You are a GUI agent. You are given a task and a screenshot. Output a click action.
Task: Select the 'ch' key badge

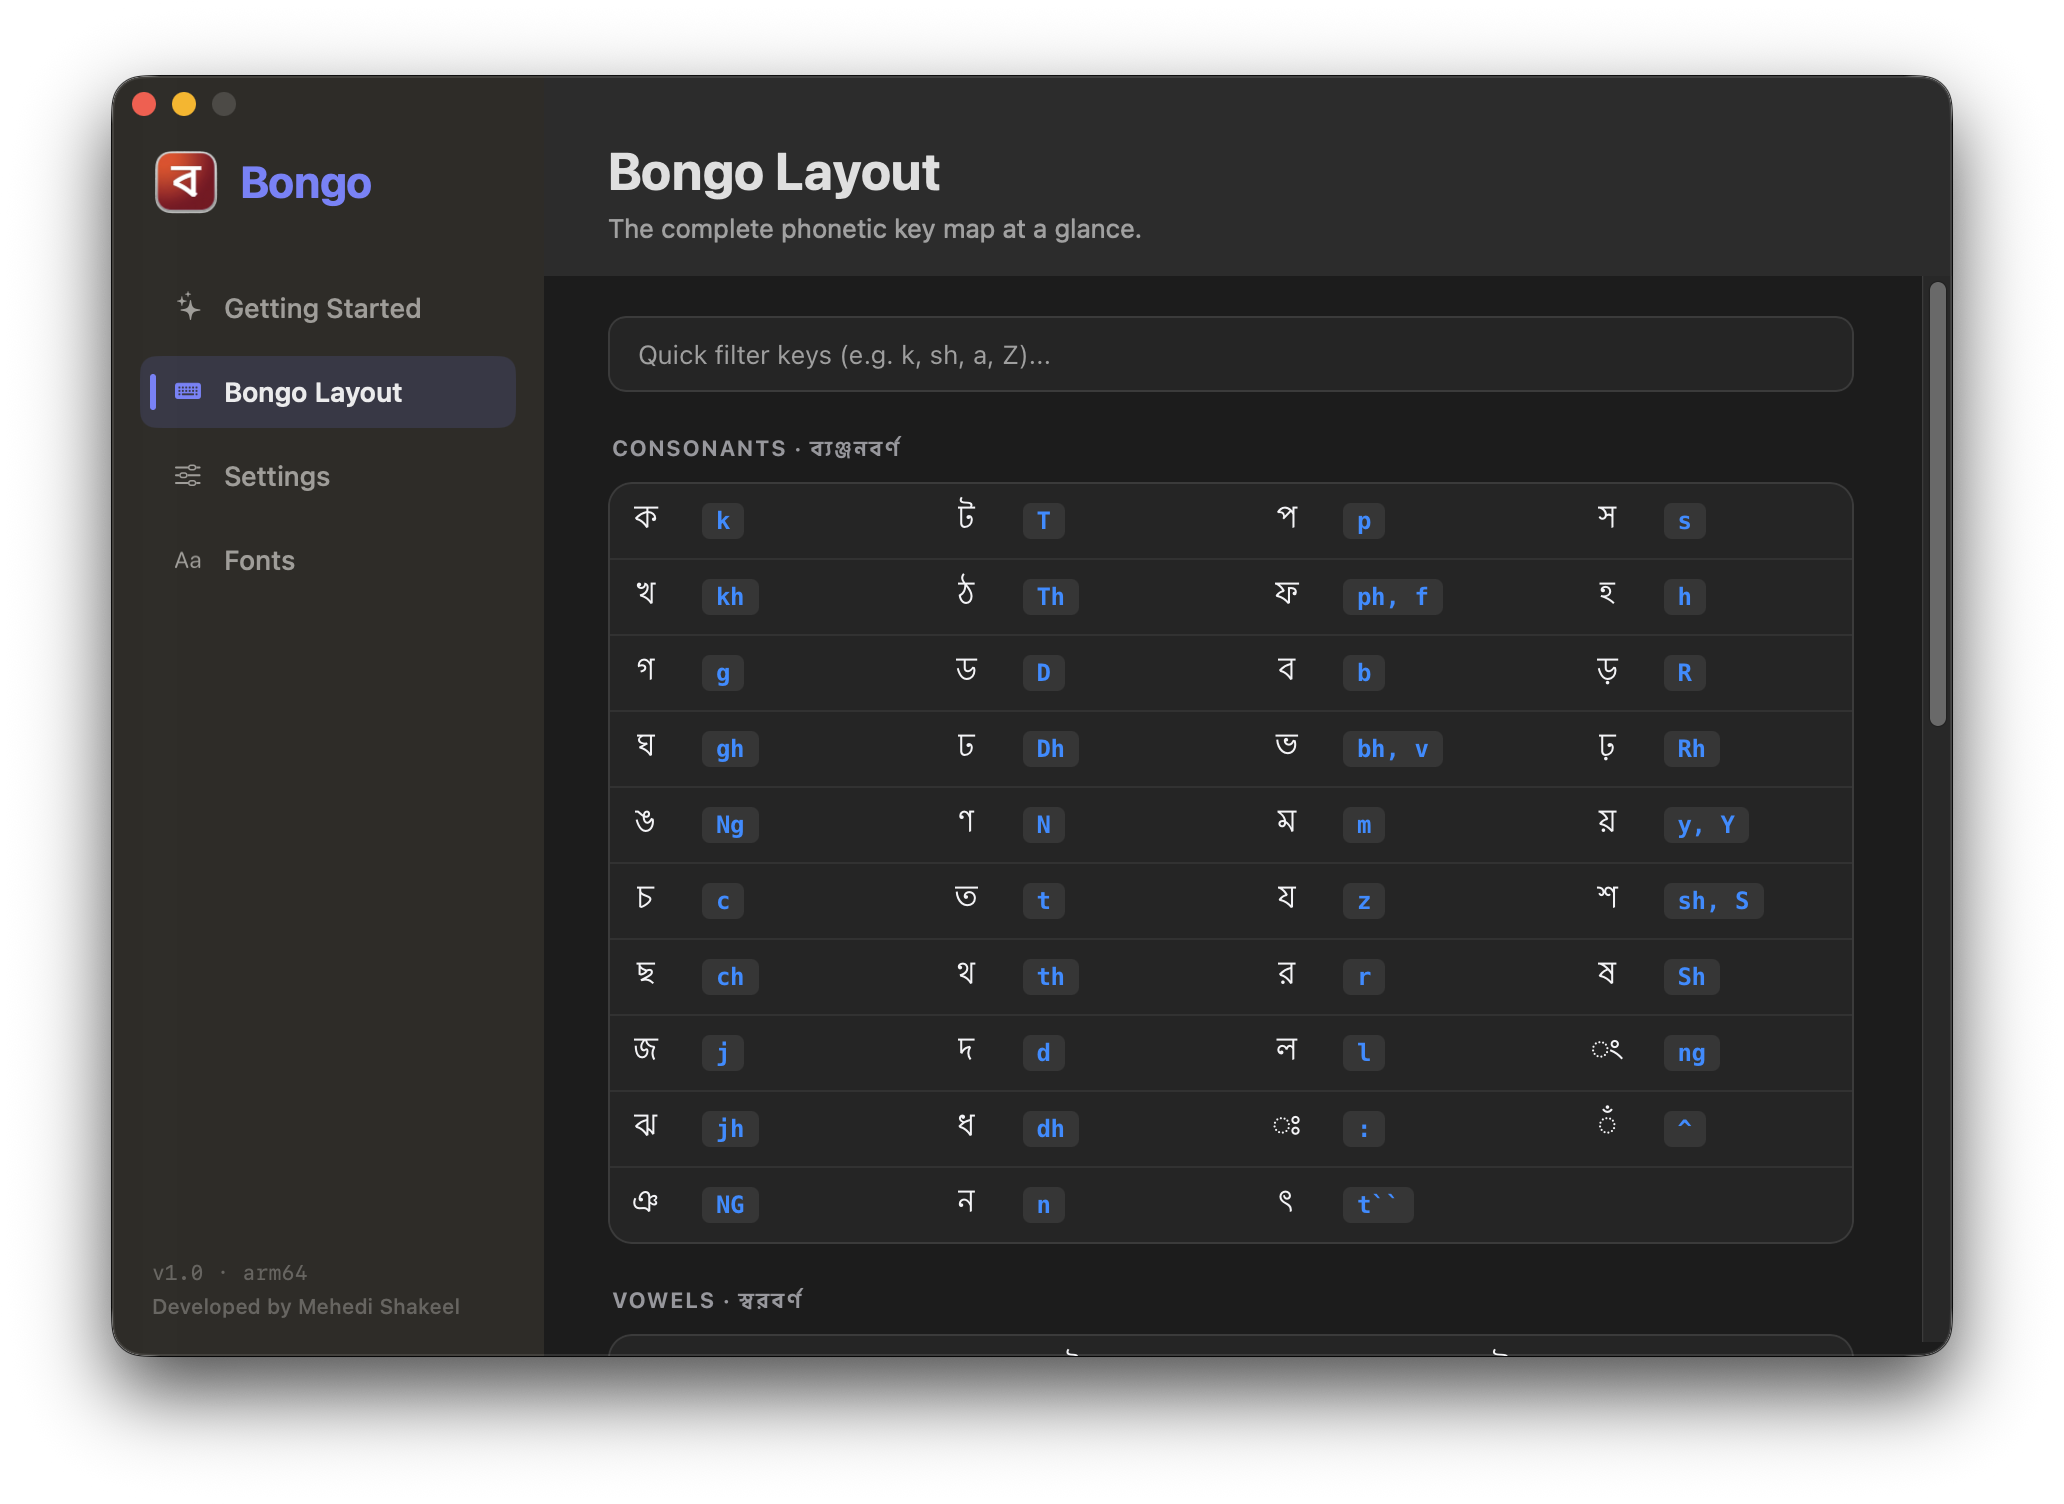[x=730, y=977]
